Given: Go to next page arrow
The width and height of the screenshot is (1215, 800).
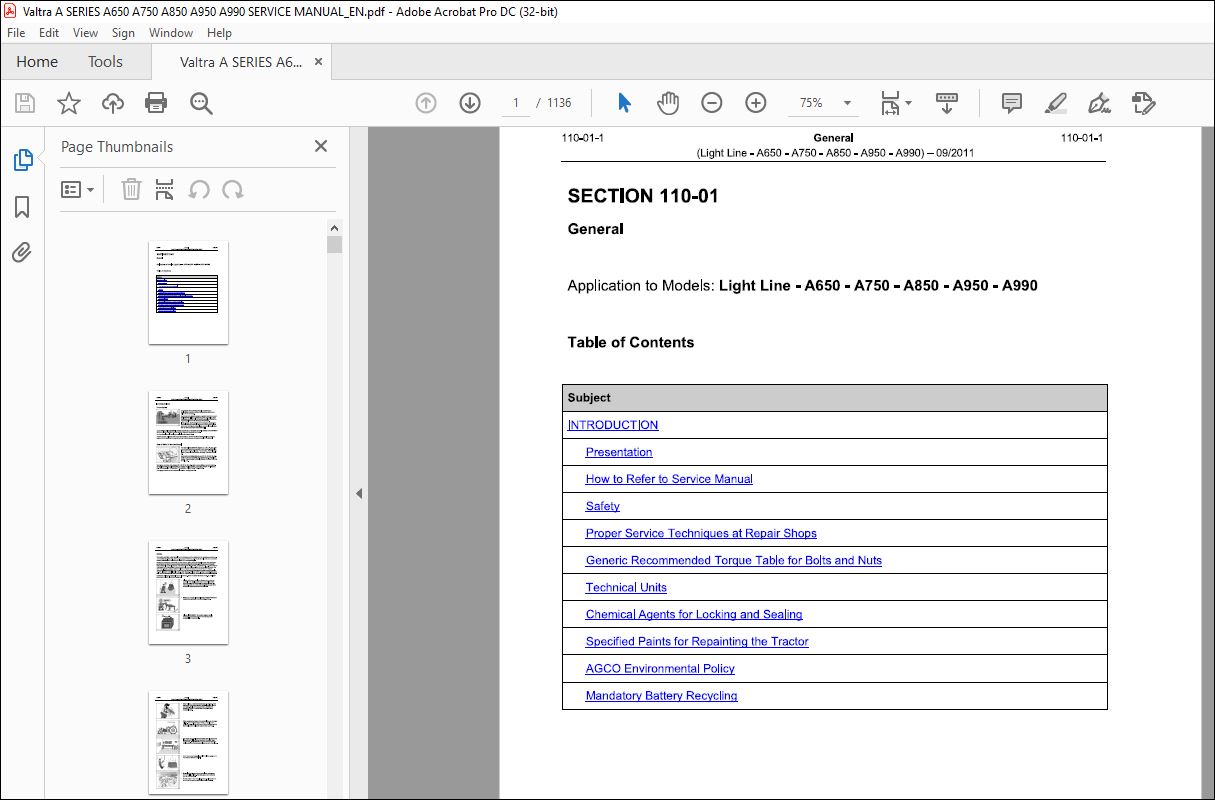Looking at the screenshot, I should pos(470,103).
